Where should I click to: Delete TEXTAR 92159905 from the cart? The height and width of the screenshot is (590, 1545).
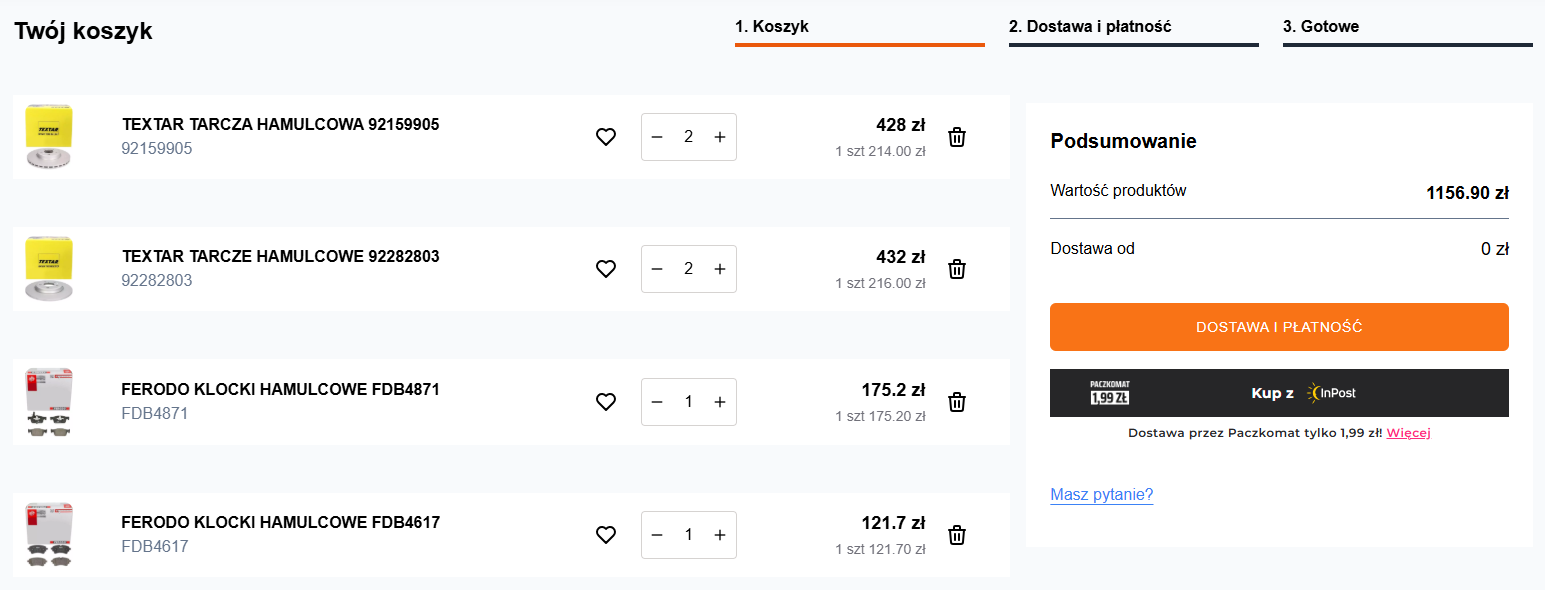tap(957, 137)
